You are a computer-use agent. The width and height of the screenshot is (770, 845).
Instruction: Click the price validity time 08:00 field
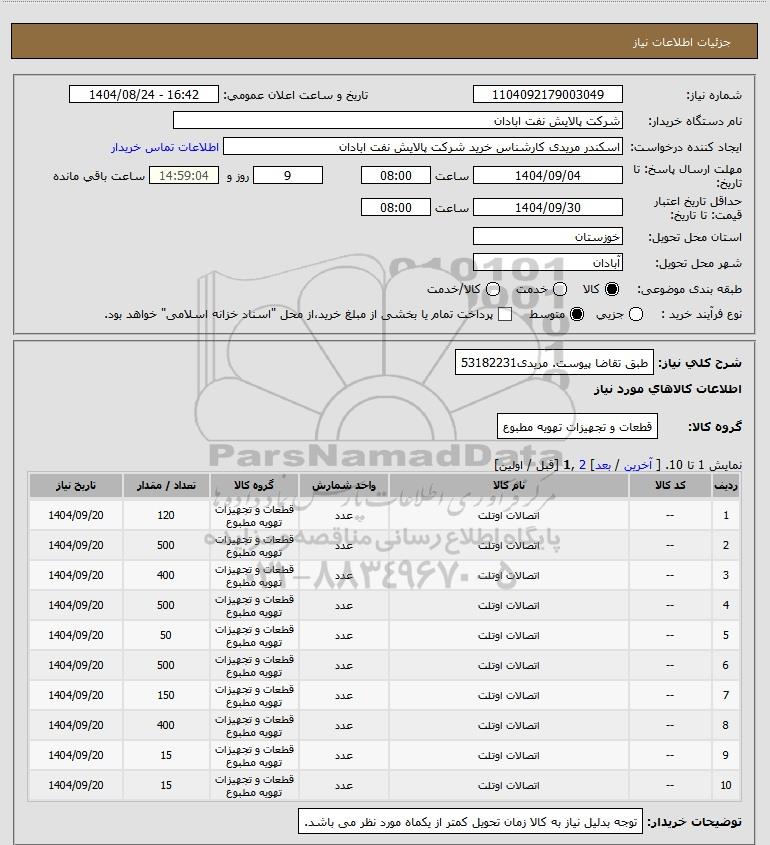396,207
